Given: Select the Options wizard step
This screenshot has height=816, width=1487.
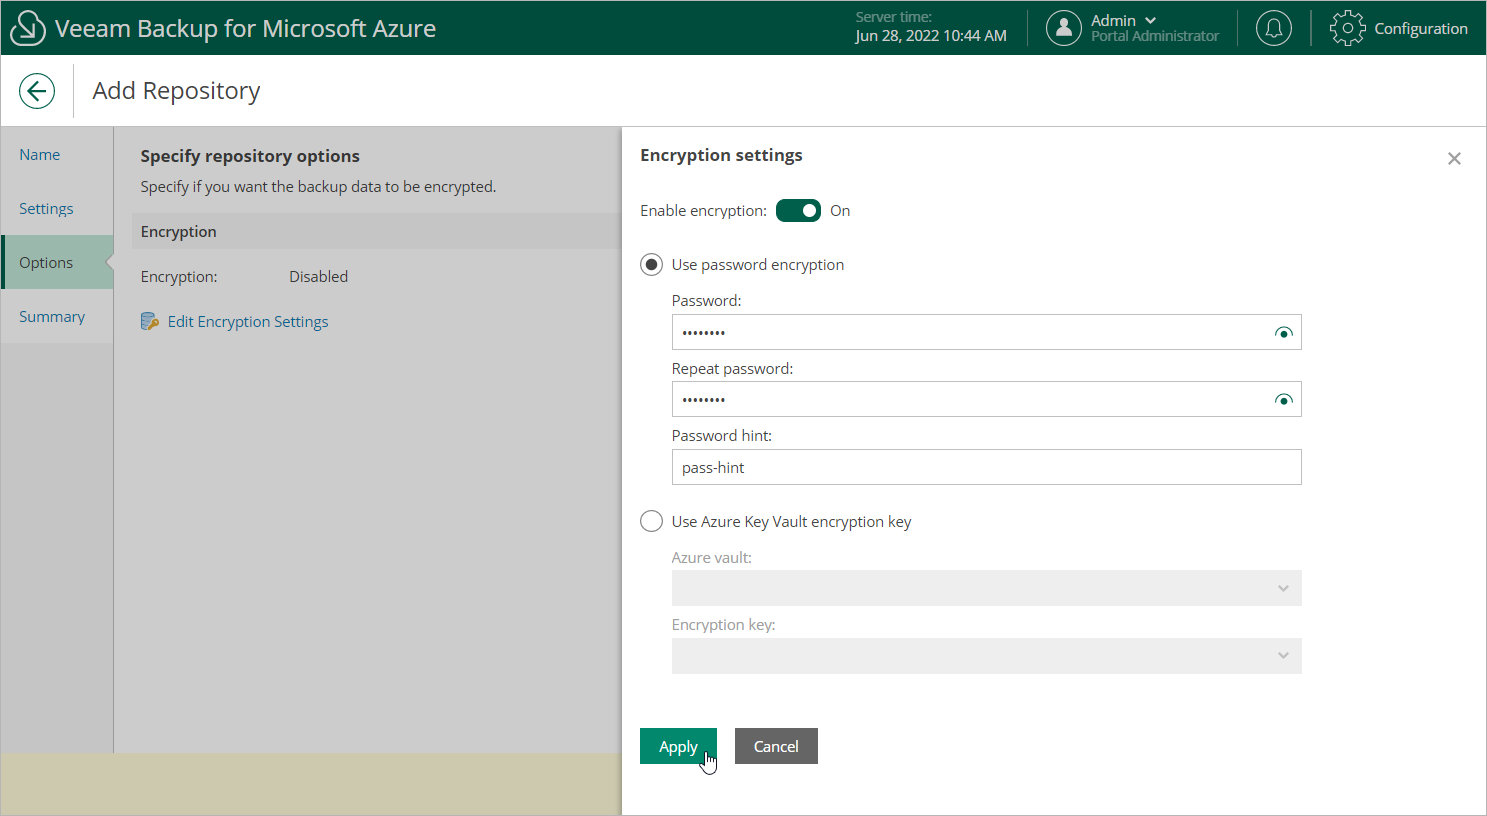Looking at the screenshot, I should pyautogui.click(x=57, y=262).
